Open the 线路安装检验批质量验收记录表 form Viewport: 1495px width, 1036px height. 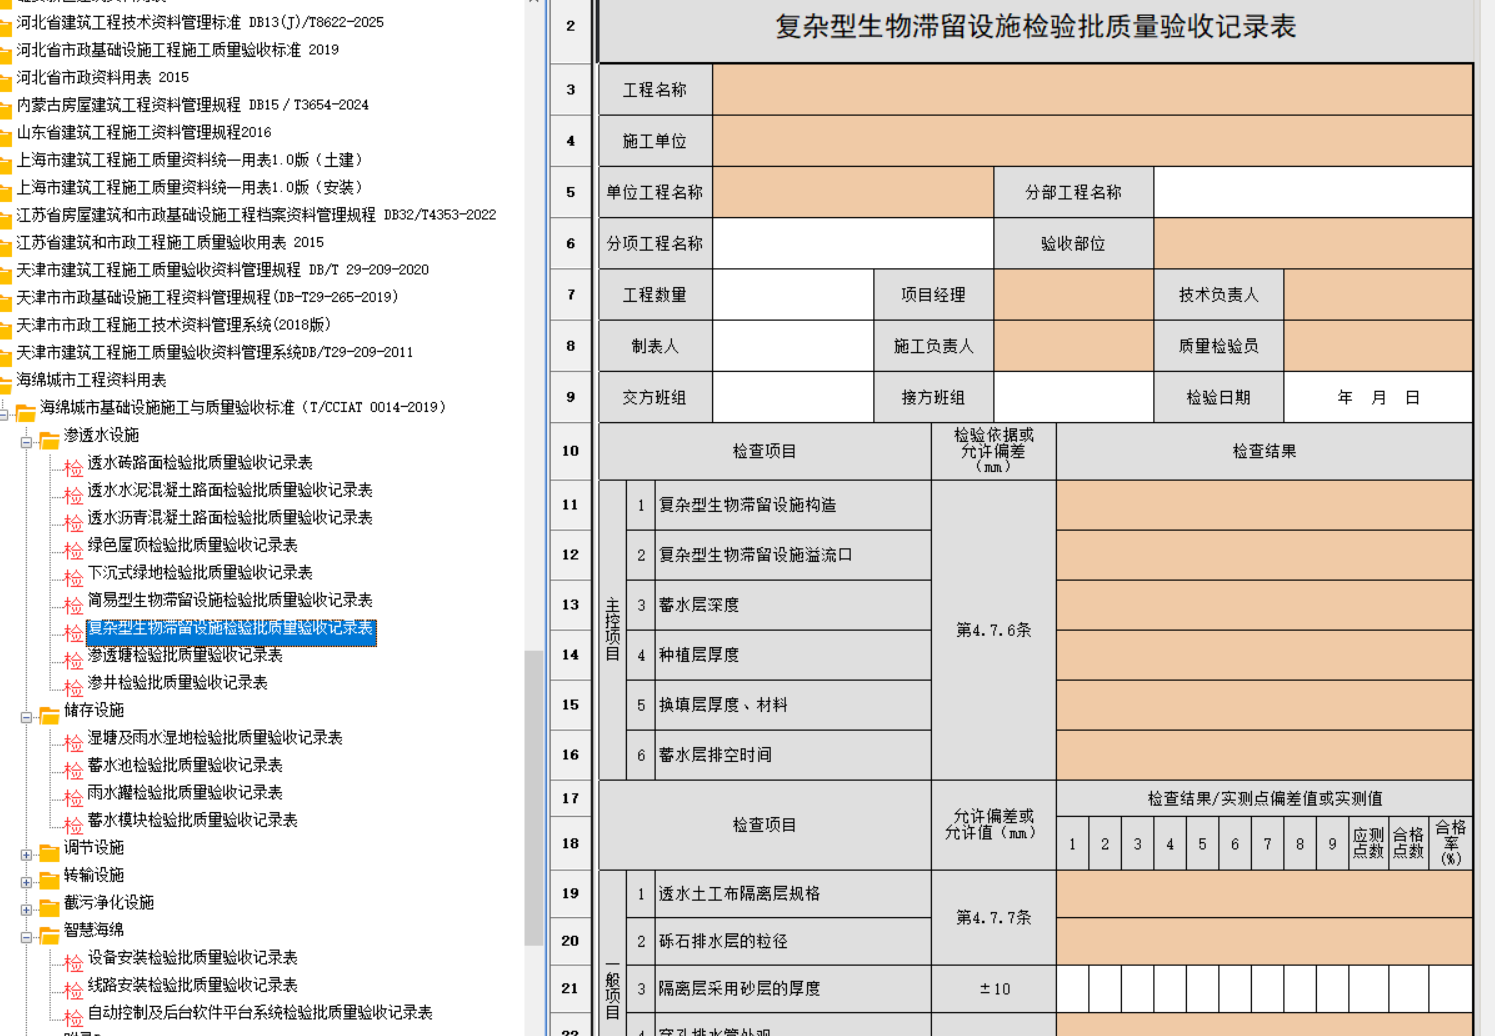[x=192, y=985]
